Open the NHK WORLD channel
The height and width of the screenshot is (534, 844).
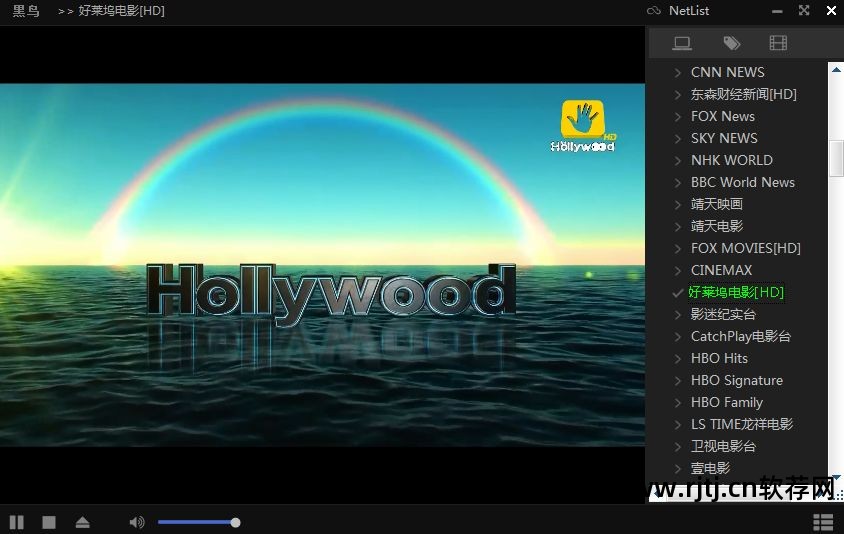pyautogui.click(x=731, y=161)
